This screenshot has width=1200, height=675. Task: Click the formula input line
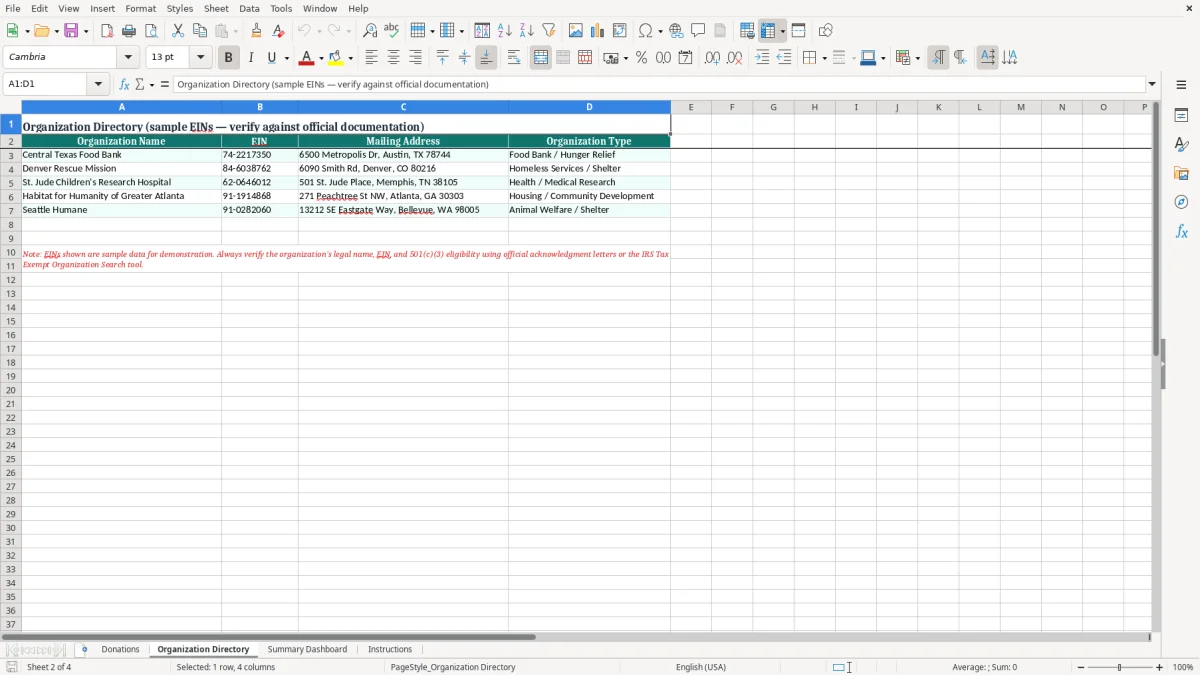[x=659, y=85]
